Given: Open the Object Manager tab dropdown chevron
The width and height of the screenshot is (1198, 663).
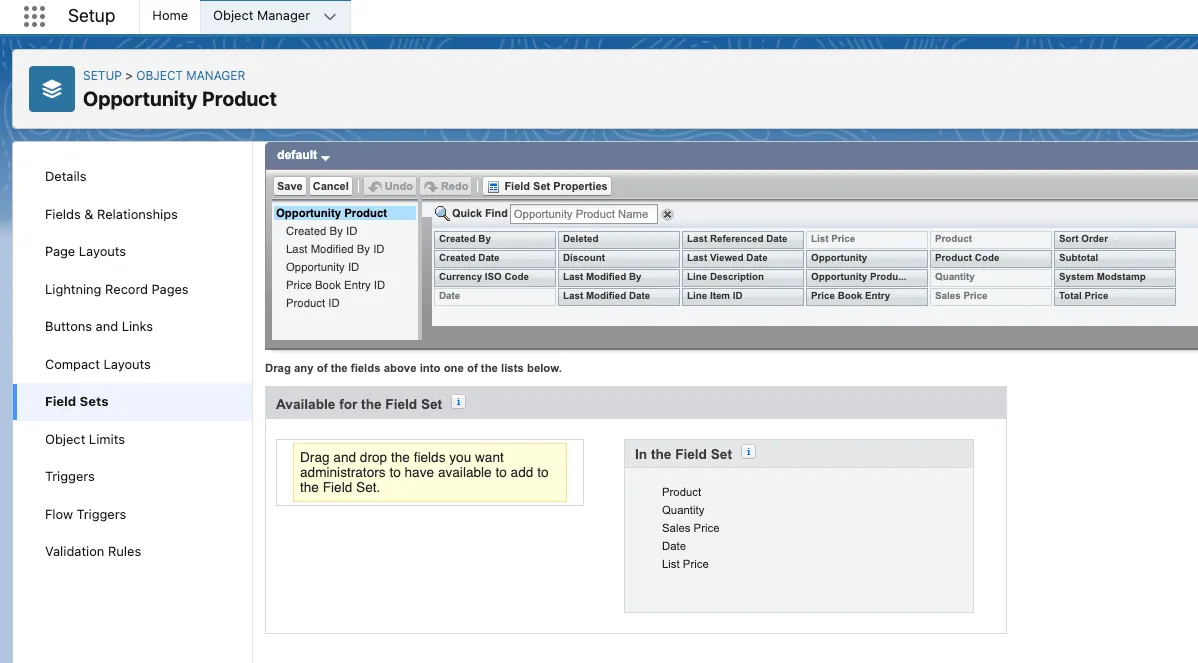Looking at the screenshot, I should 330,16.
